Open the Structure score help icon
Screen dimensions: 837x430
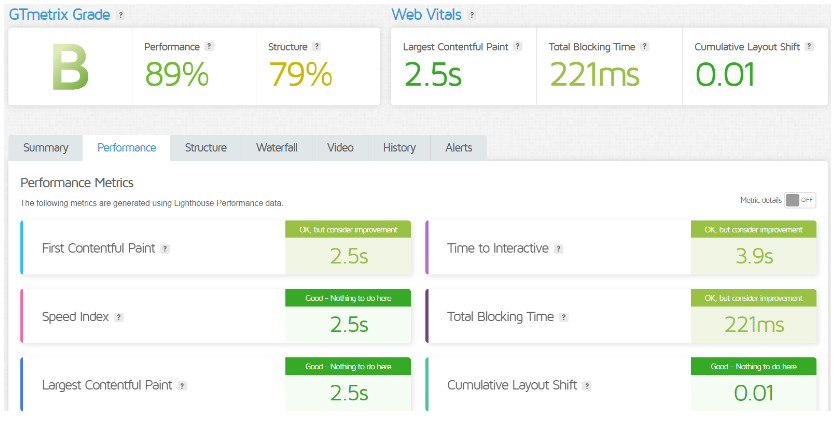tap(317, 46)
